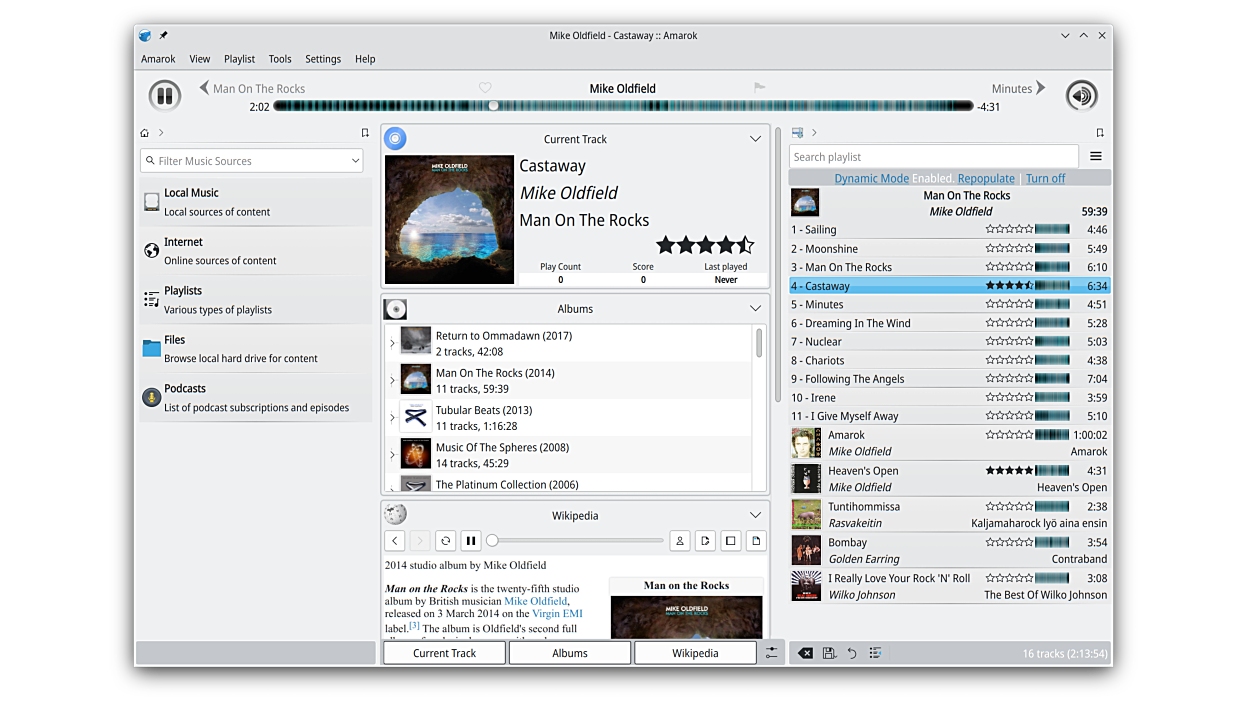Switch to the Albums tab at bottom
This screenshot has width=1248, height=702.
(x=570, y=653)
